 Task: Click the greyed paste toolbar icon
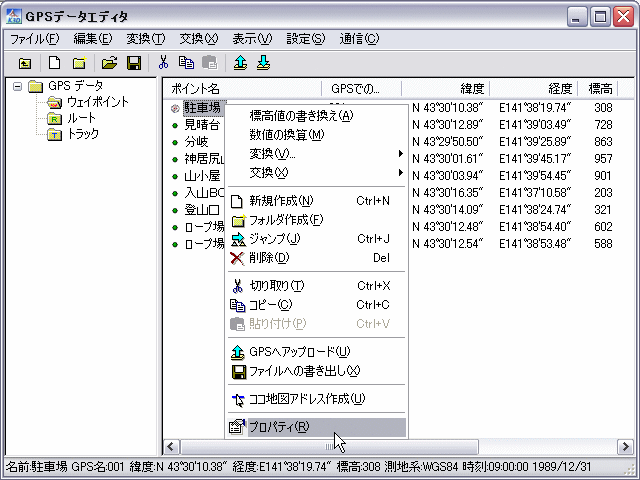click(210, 62)
